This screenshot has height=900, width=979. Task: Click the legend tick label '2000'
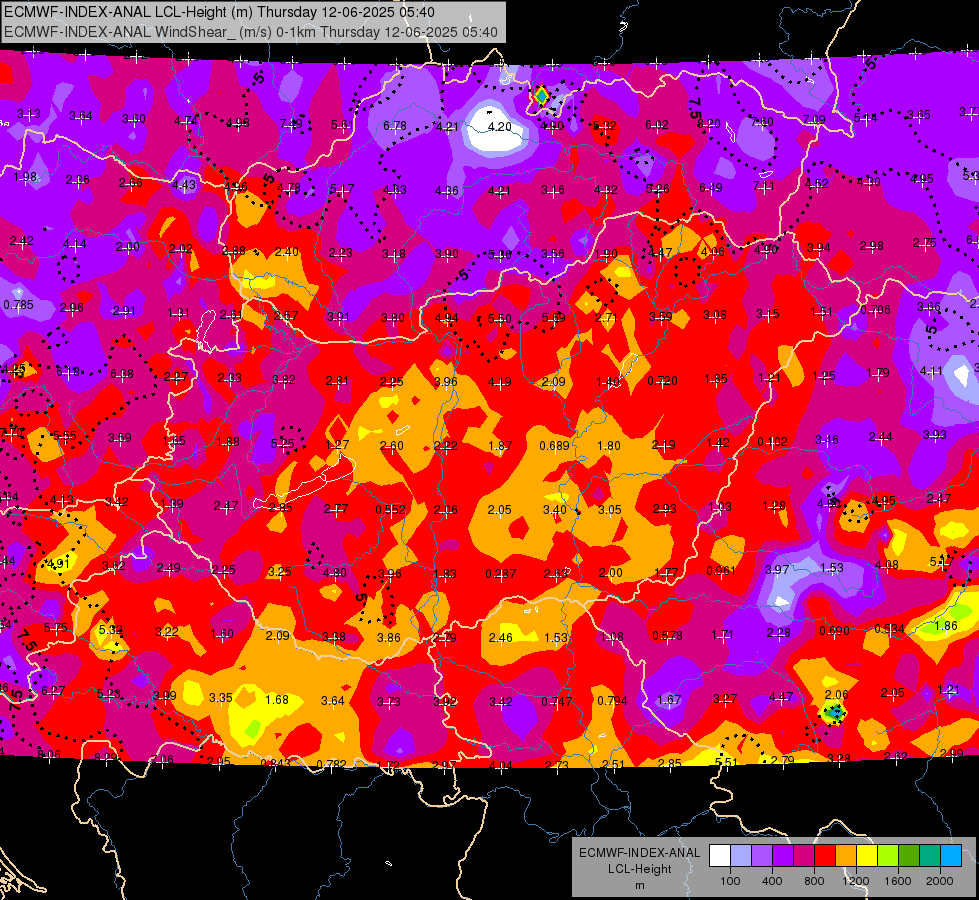click(940, 881)
